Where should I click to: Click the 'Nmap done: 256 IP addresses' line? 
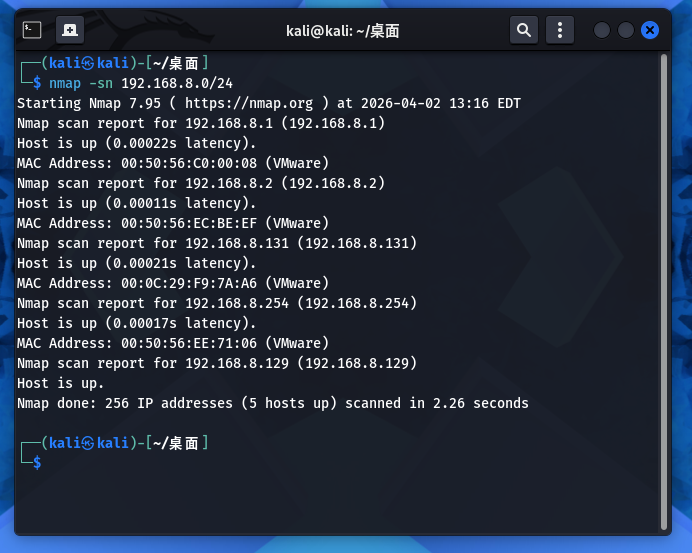click(x=272, y=403)
